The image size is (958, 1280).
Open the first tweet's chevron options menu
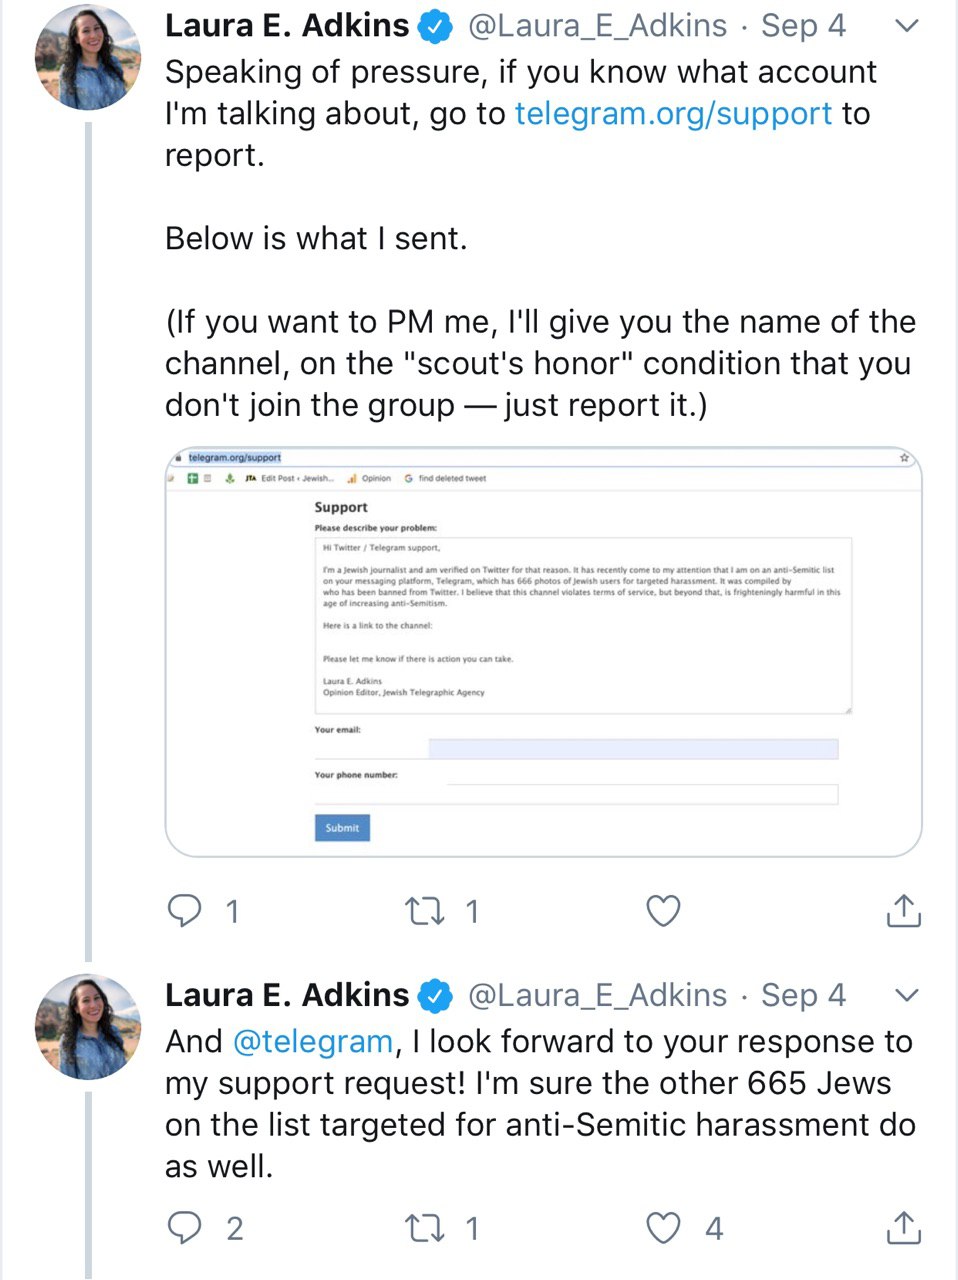tap(906, 26)
